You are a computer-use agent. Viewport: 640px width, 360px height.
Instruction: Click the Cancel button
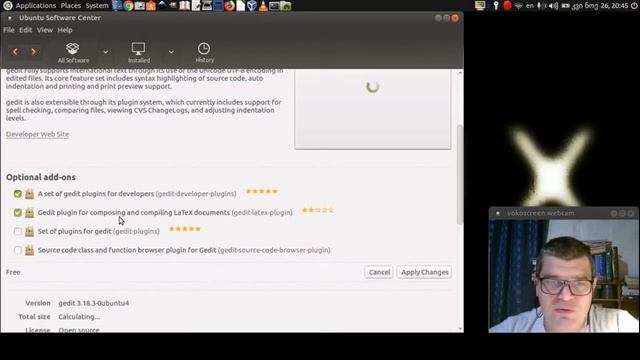pyautogui.click(x=379, y=272)
